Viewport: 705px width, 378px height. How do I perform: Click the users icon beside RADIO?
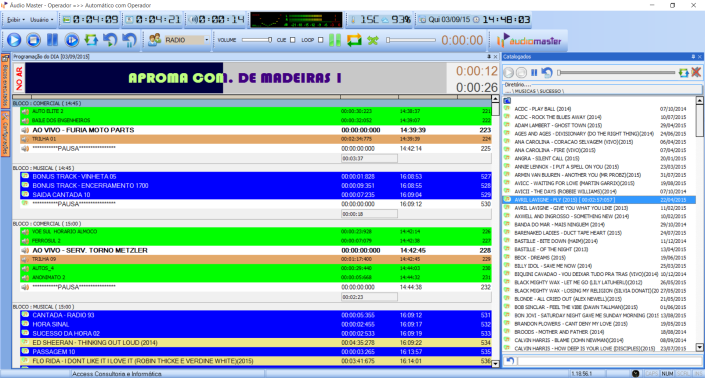point(154,40)
